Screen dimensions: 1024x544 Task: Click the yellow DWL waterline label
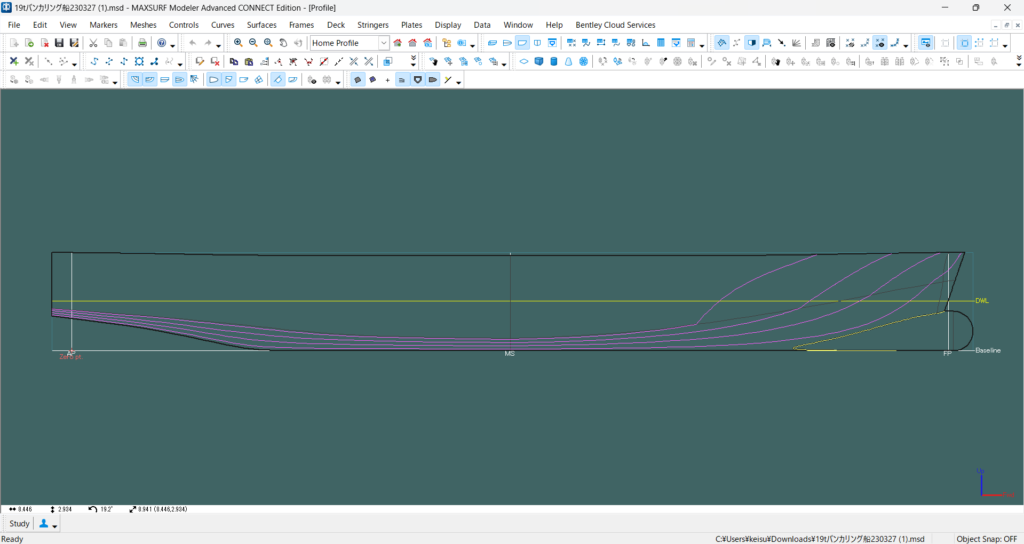981,300
